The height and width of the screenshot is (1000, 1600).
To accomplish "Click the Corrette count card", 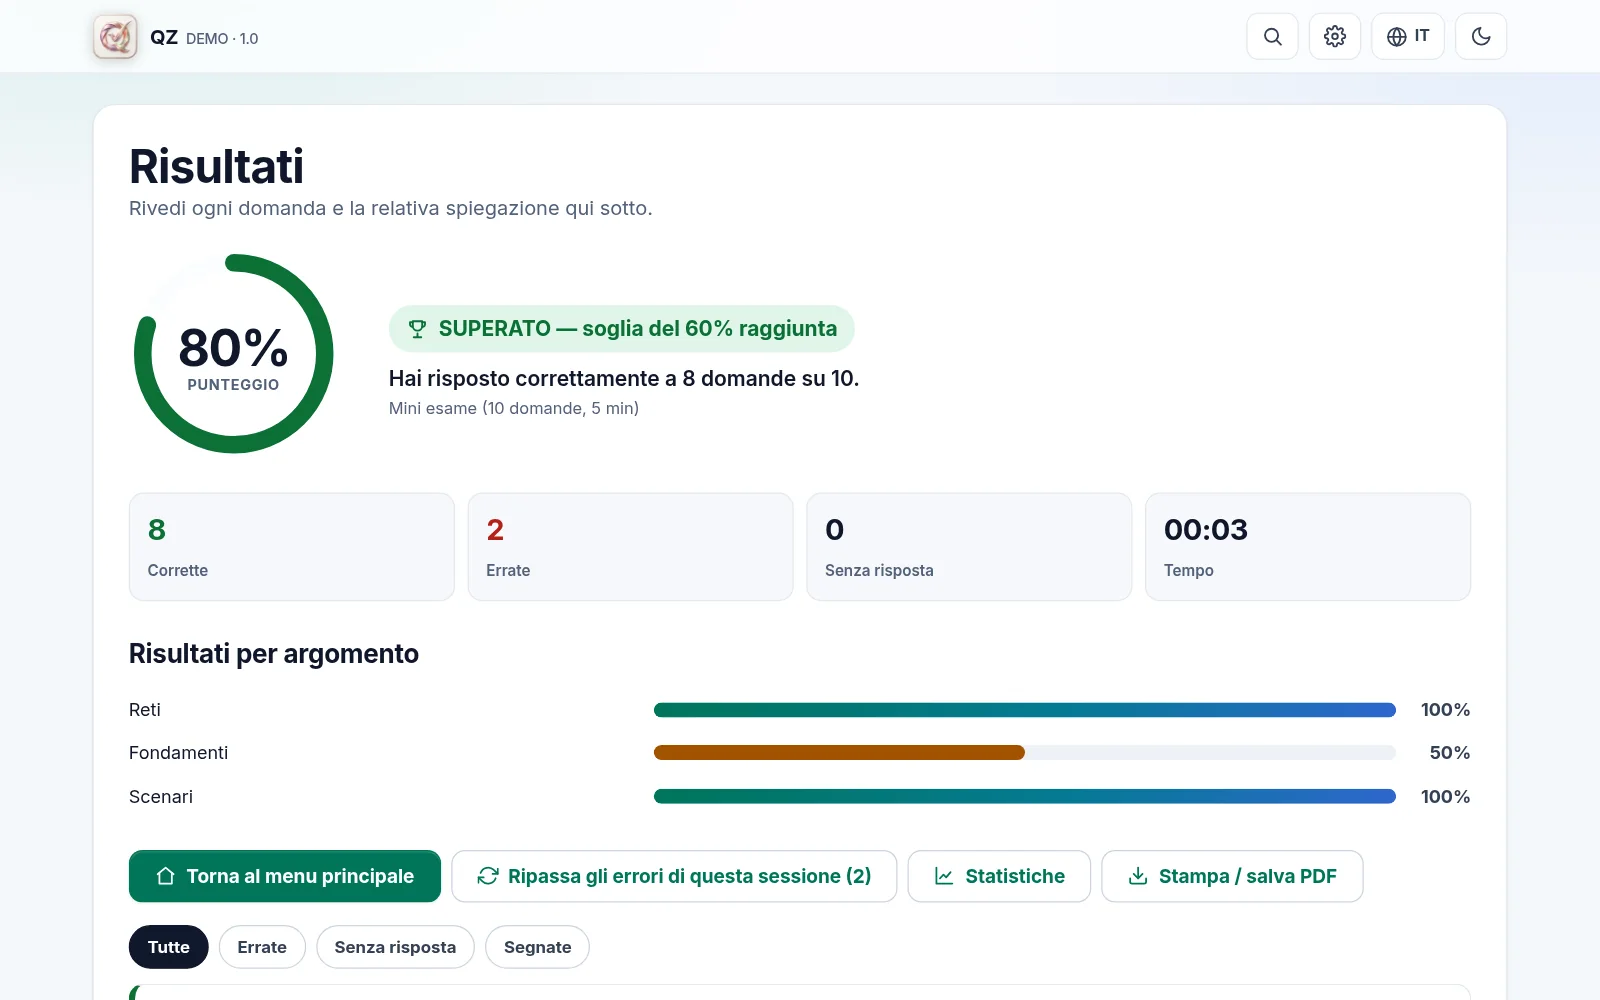I will click(x=292, y=547).
